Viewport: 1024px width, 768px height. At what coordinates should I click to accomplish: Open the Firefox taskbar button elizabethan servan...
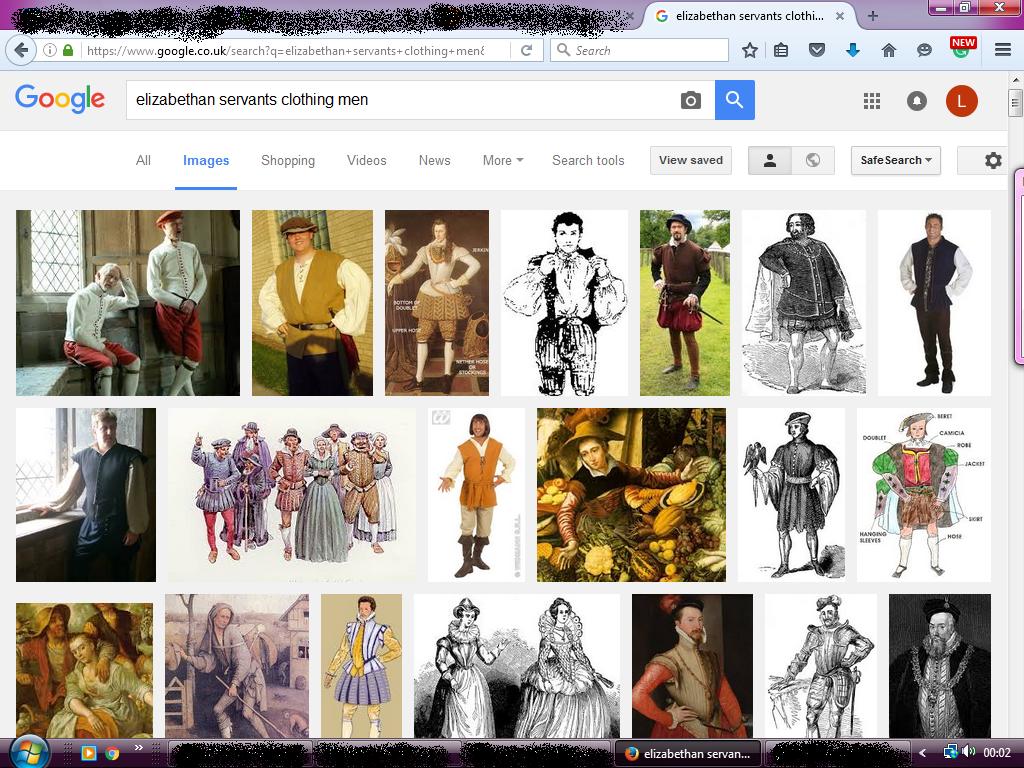[688, 754]
